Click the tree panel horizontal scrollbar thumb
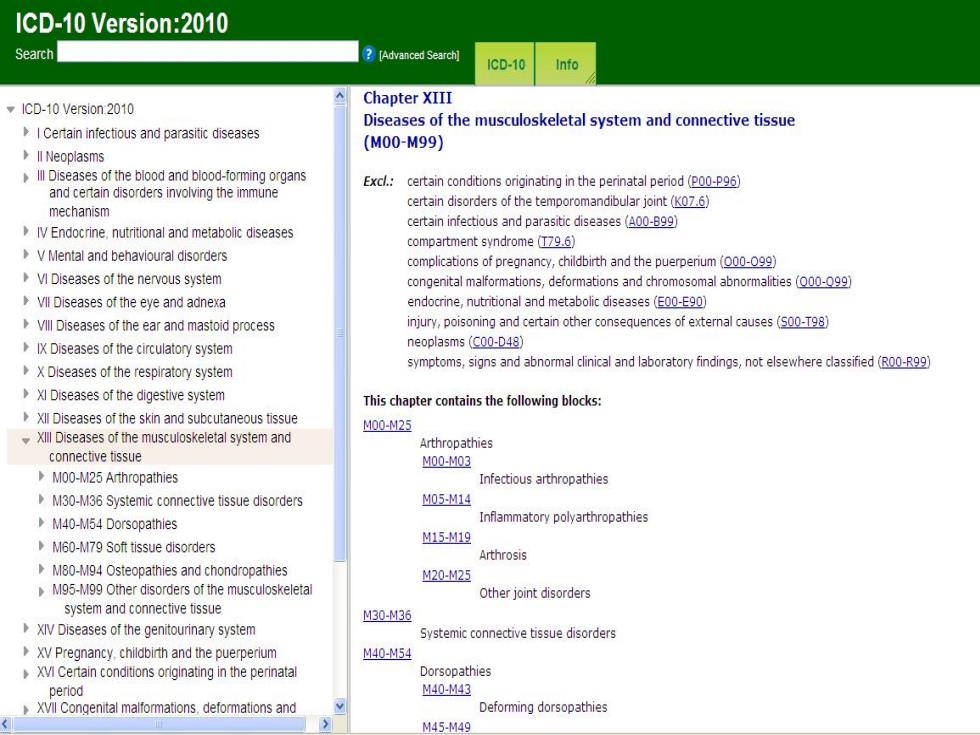Viewport: 980px width, 735px height. (x=159, y=724)
